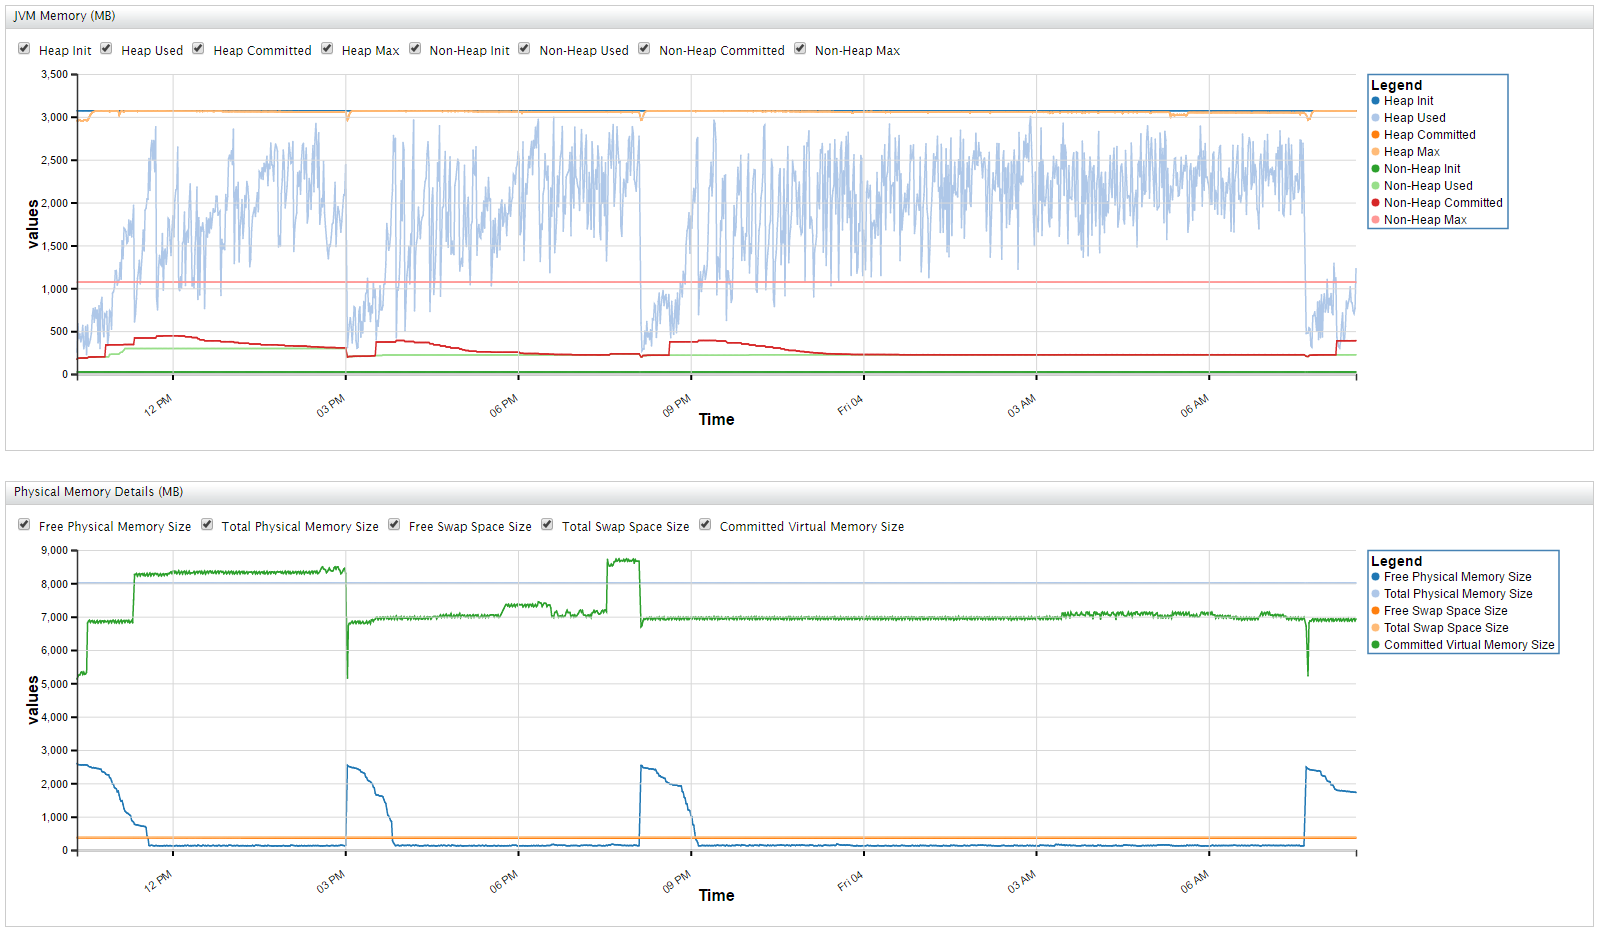Click the Non-Heap Committed legend red dot

point(1376,203)
